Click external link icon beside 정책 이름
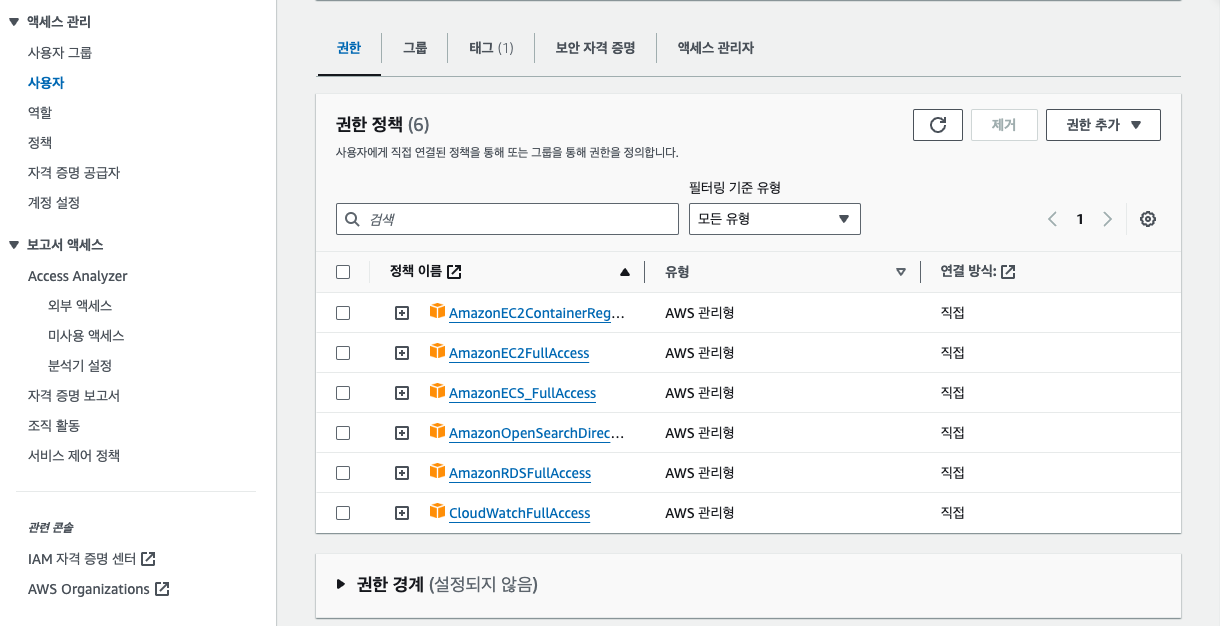The image size is (1220, 626). [x=454, y=271]
